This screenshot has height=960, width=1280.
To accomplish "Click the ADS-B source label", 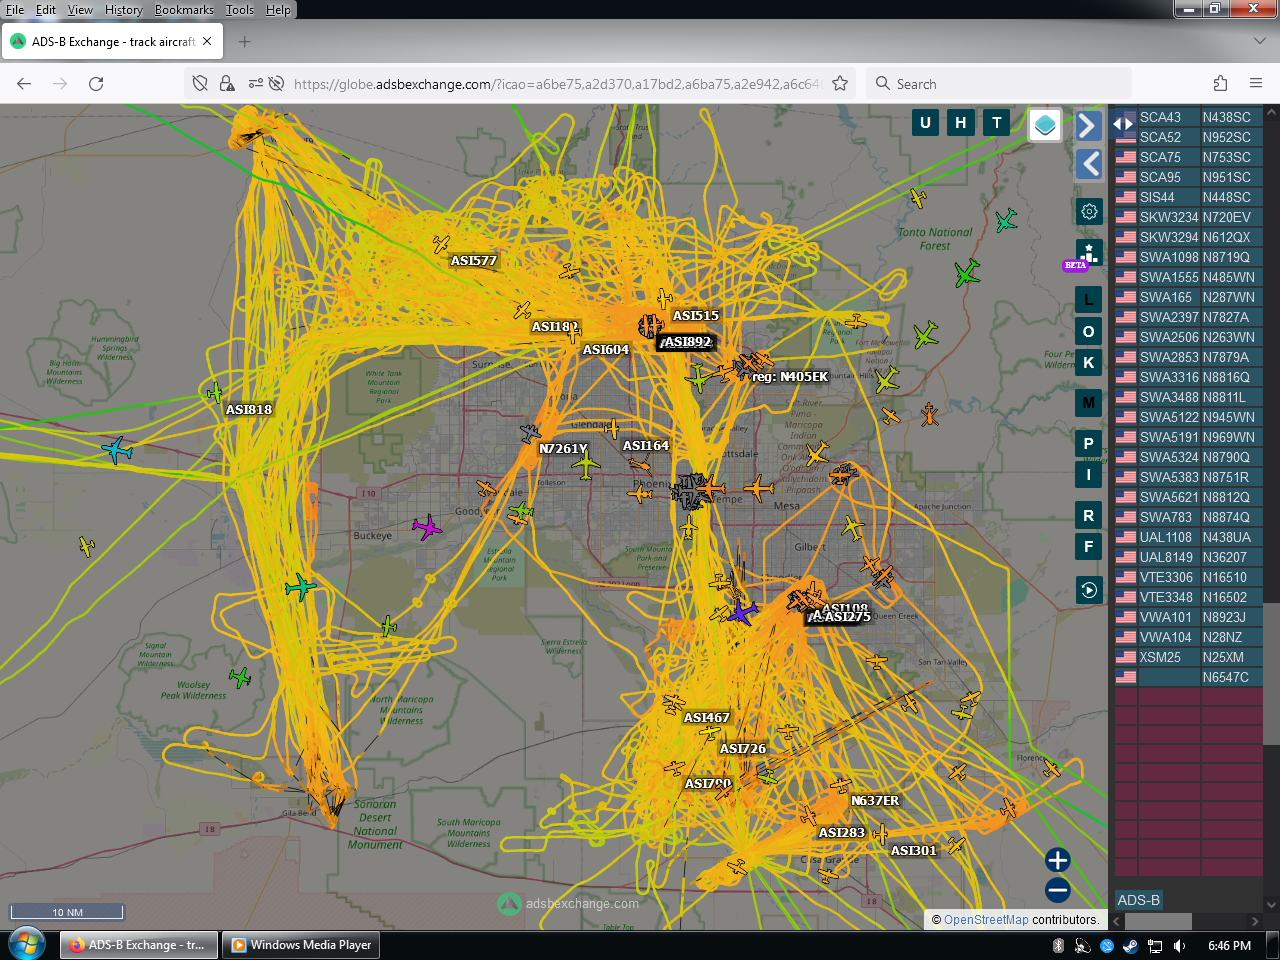I will pos(1139,900).
